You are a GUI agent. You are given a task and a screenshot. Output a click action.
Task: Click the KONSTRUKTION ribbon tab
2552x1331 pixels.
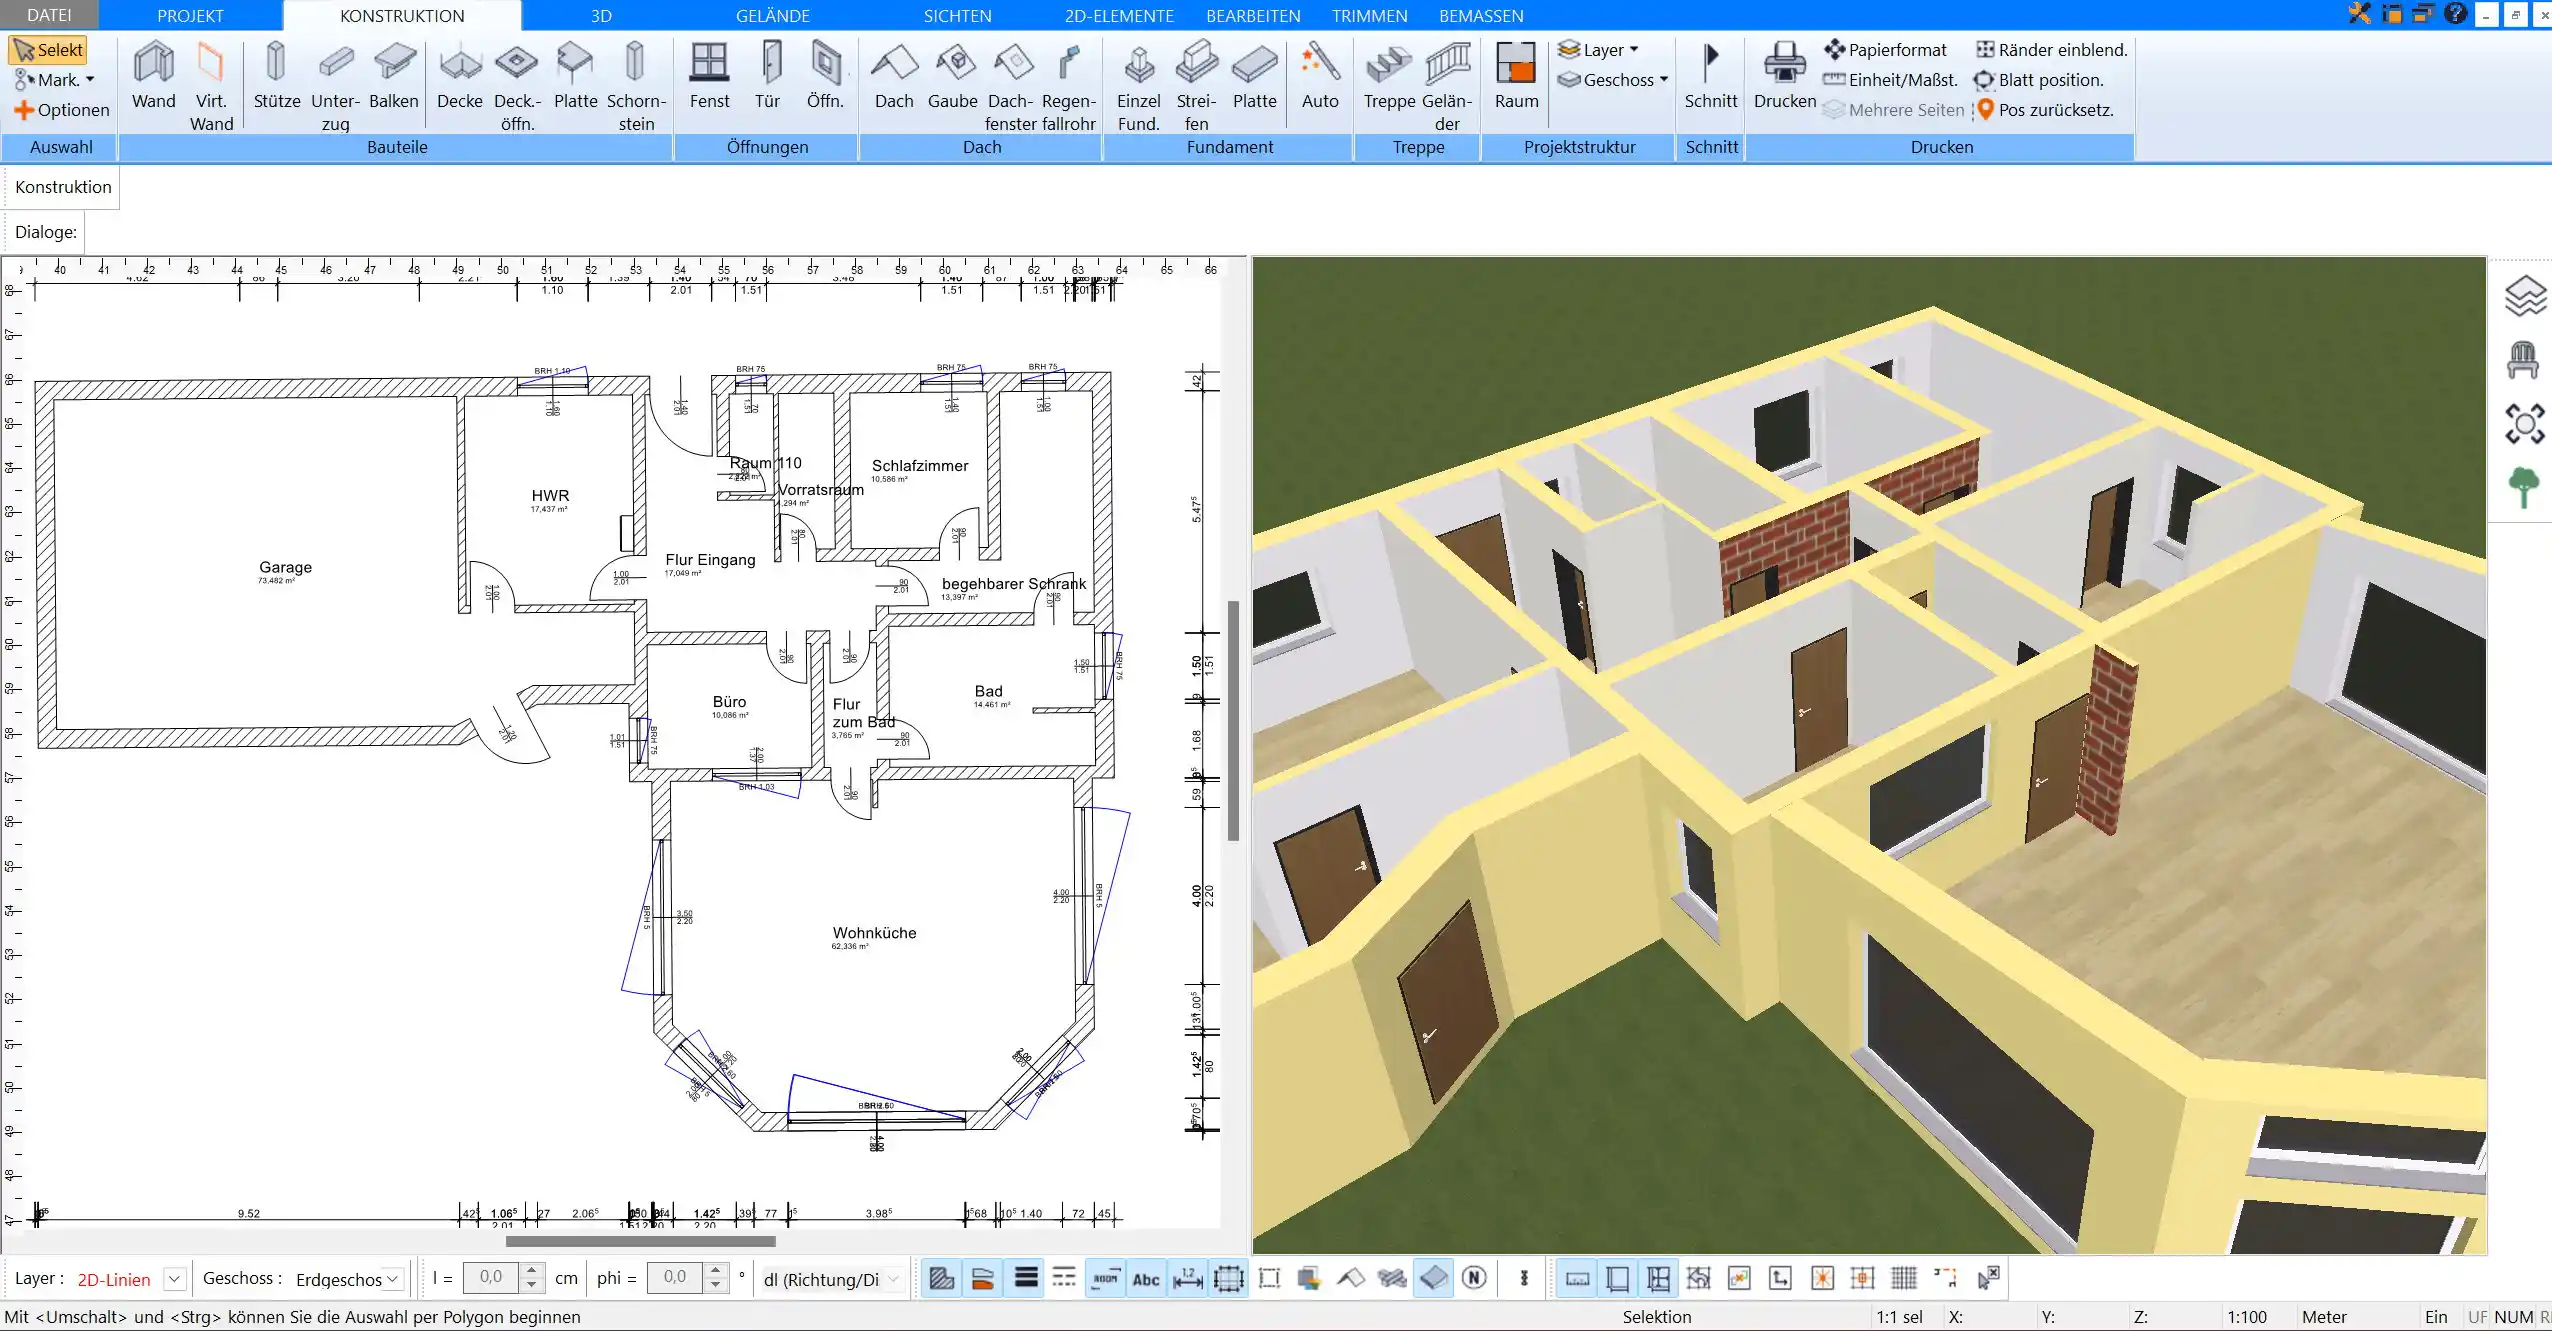(x=402, y=15)
